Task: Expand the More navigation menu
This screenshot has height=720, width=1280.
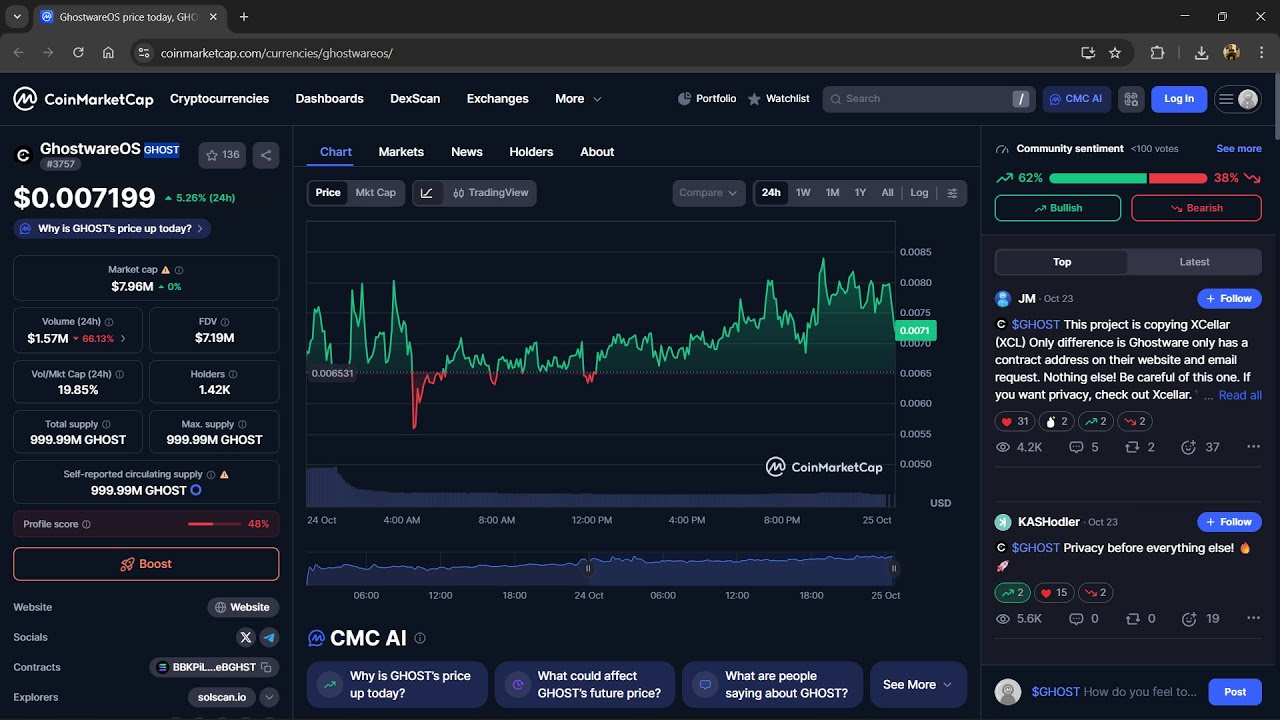Action: (578, 99)
